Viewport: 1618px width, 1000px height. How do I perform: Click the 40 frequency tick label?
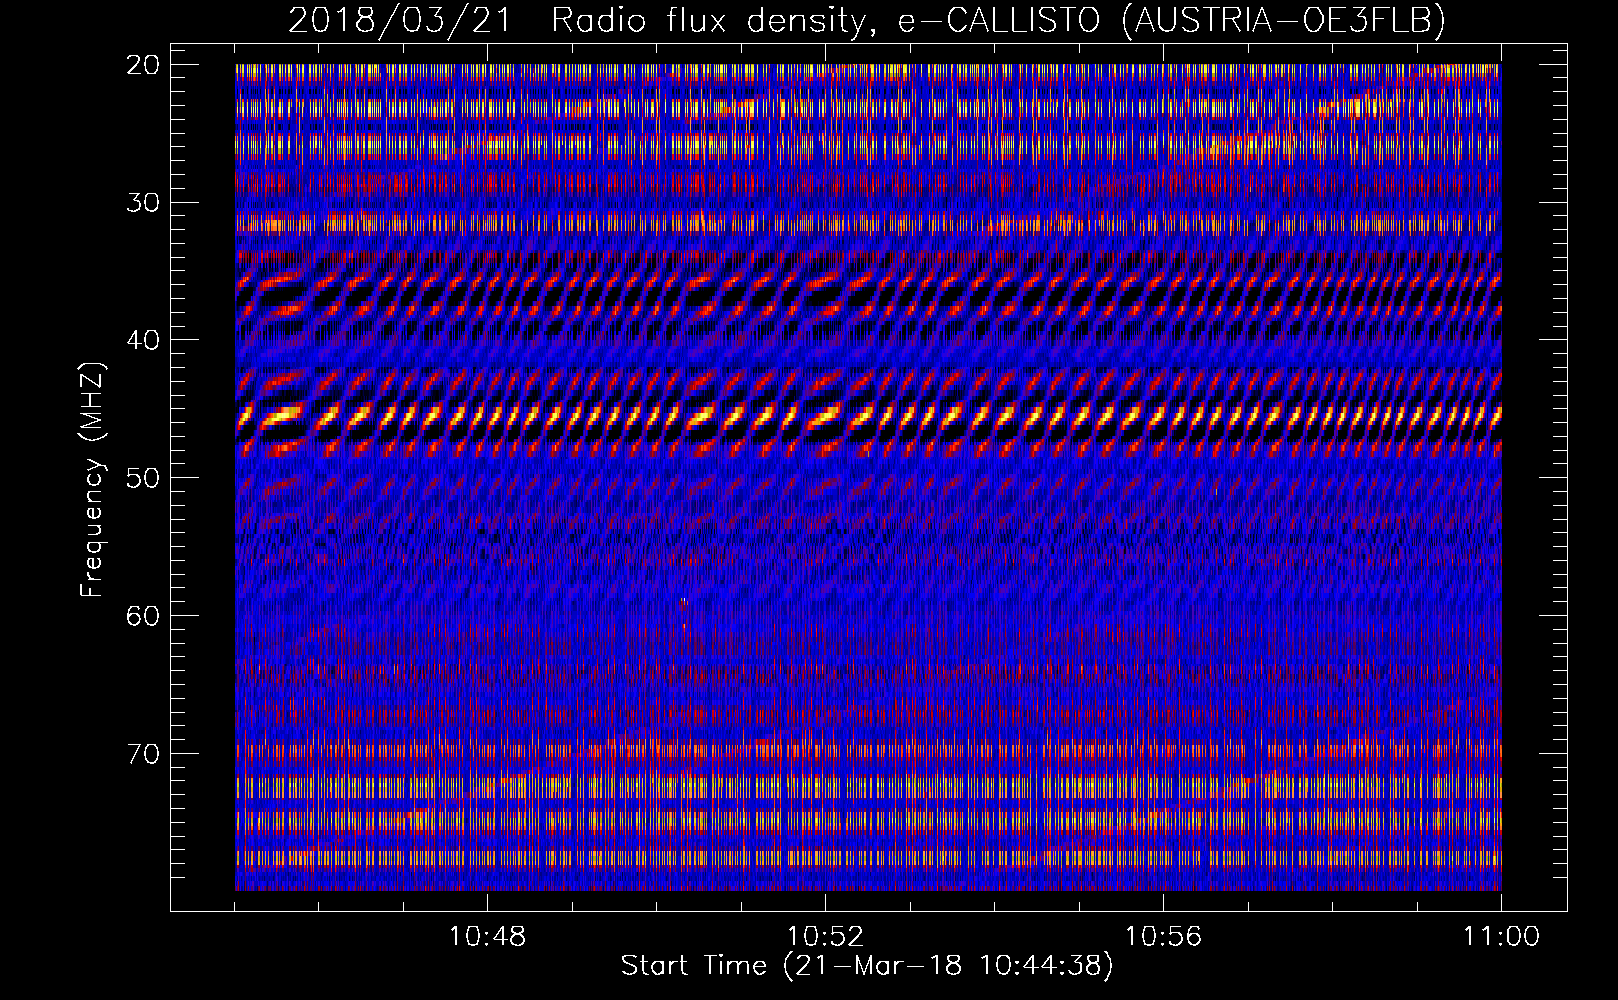pos(143,340)
